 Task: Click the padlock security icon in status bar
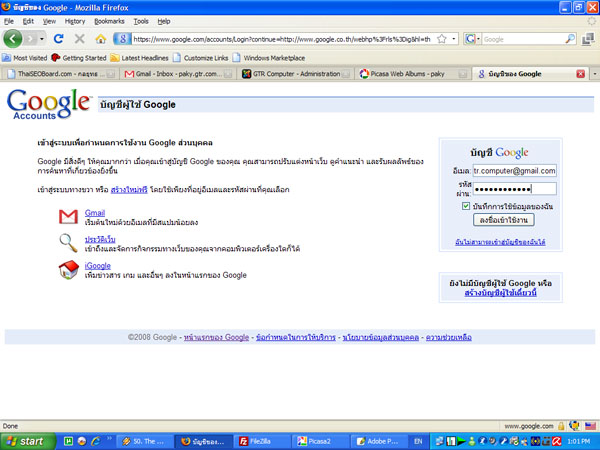(561, 426)
